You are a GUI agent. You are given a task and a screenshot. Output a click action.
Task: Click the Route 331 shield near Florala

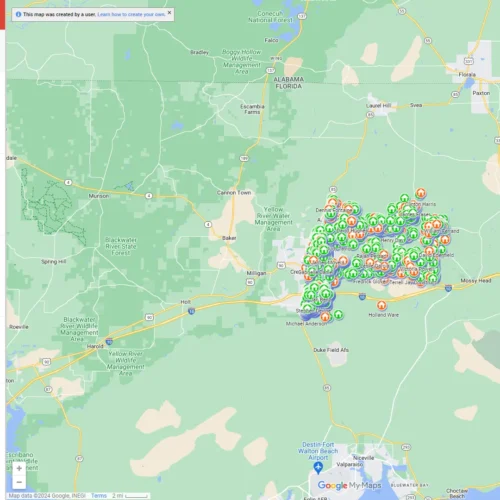[x=469, y=61]
